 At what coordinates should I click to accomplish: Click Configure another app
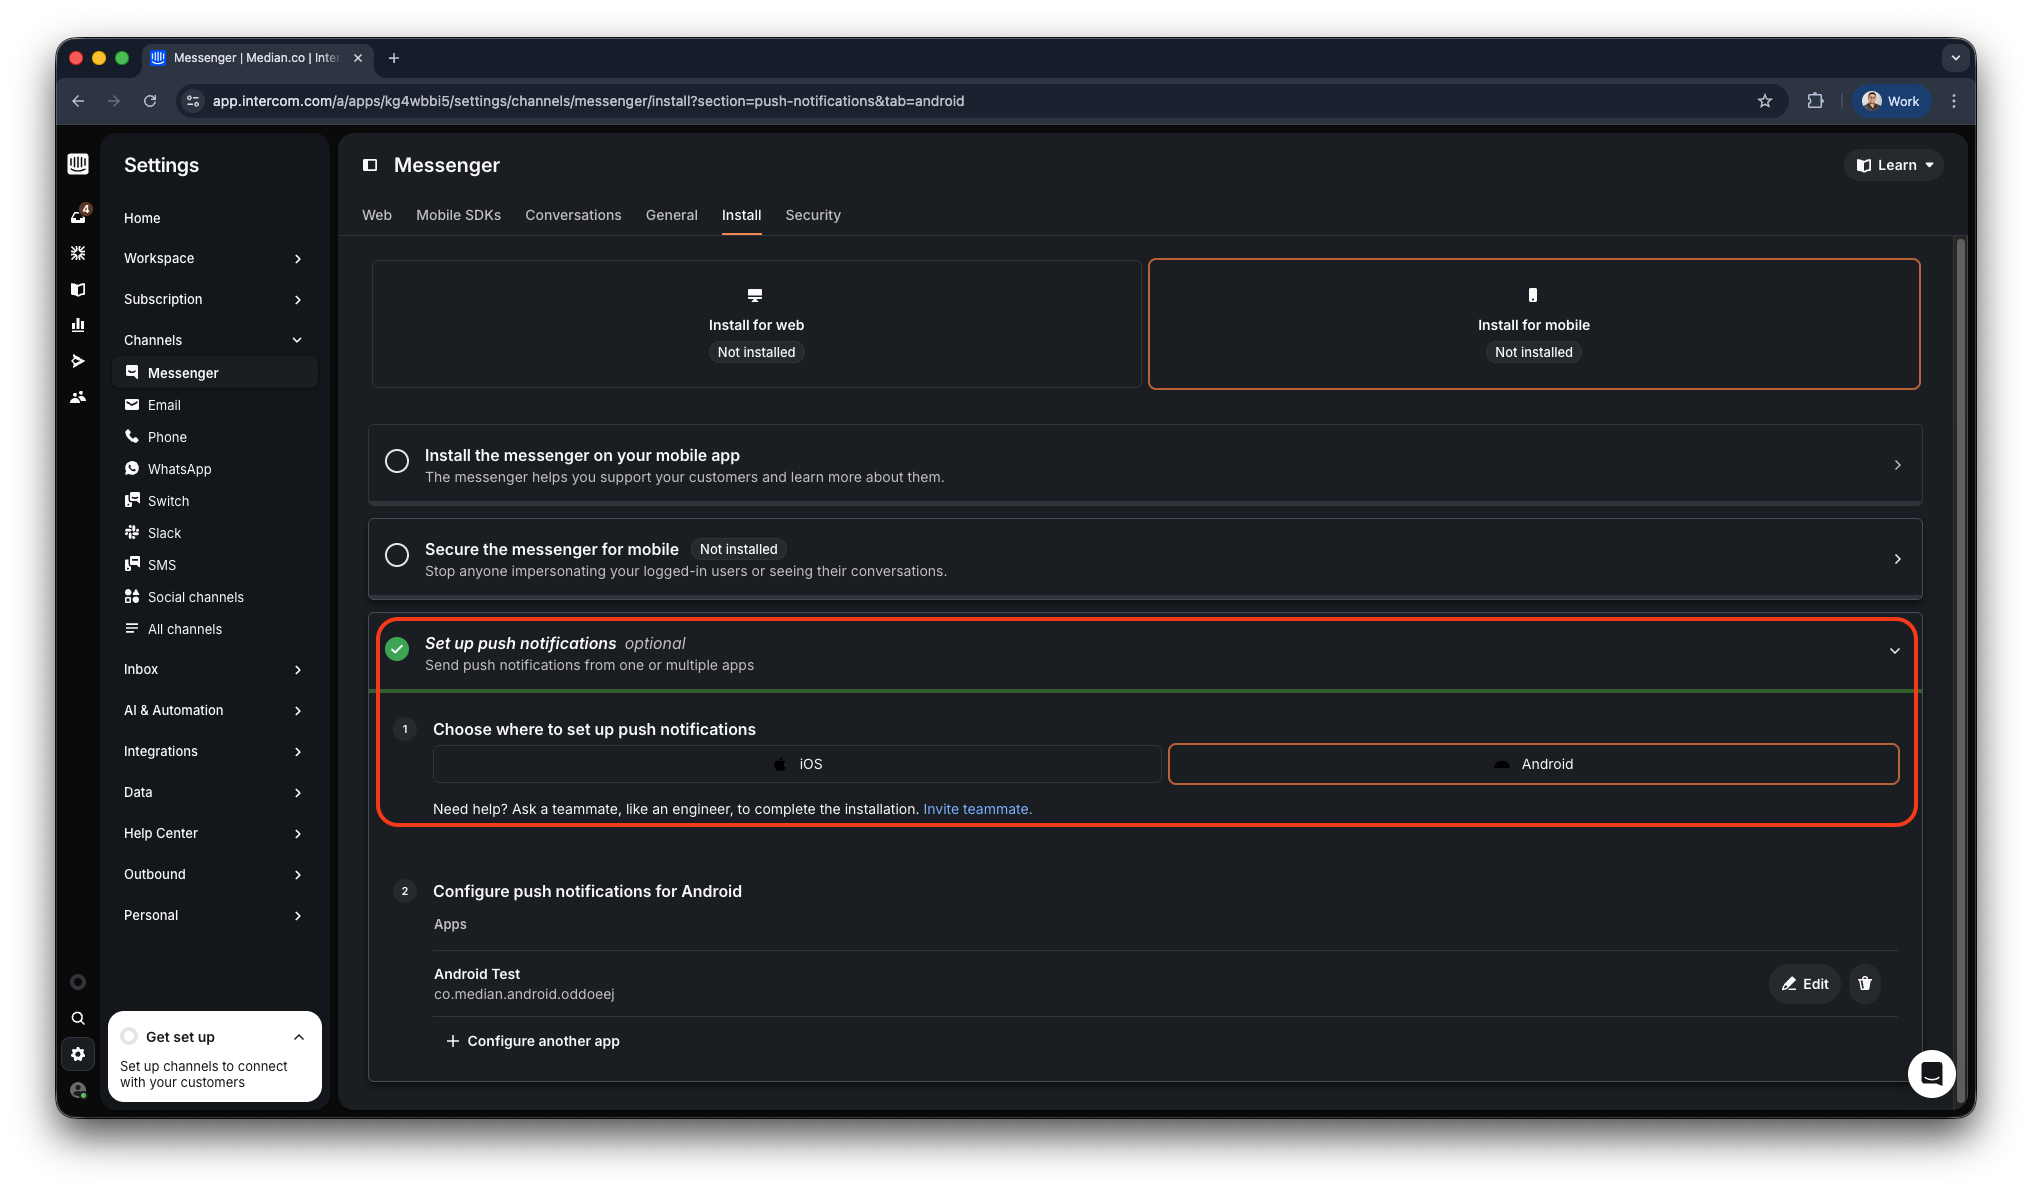pos(532,1041)
